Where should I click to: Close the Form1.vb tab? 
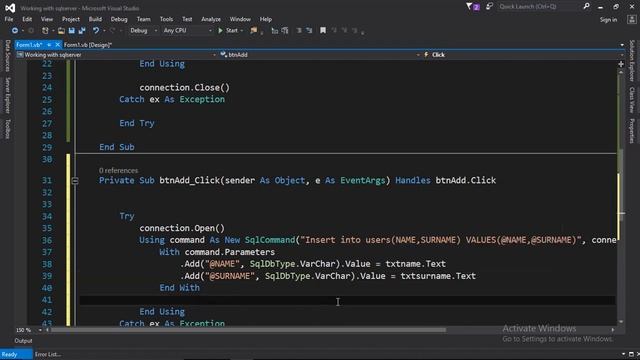[57, 45]
